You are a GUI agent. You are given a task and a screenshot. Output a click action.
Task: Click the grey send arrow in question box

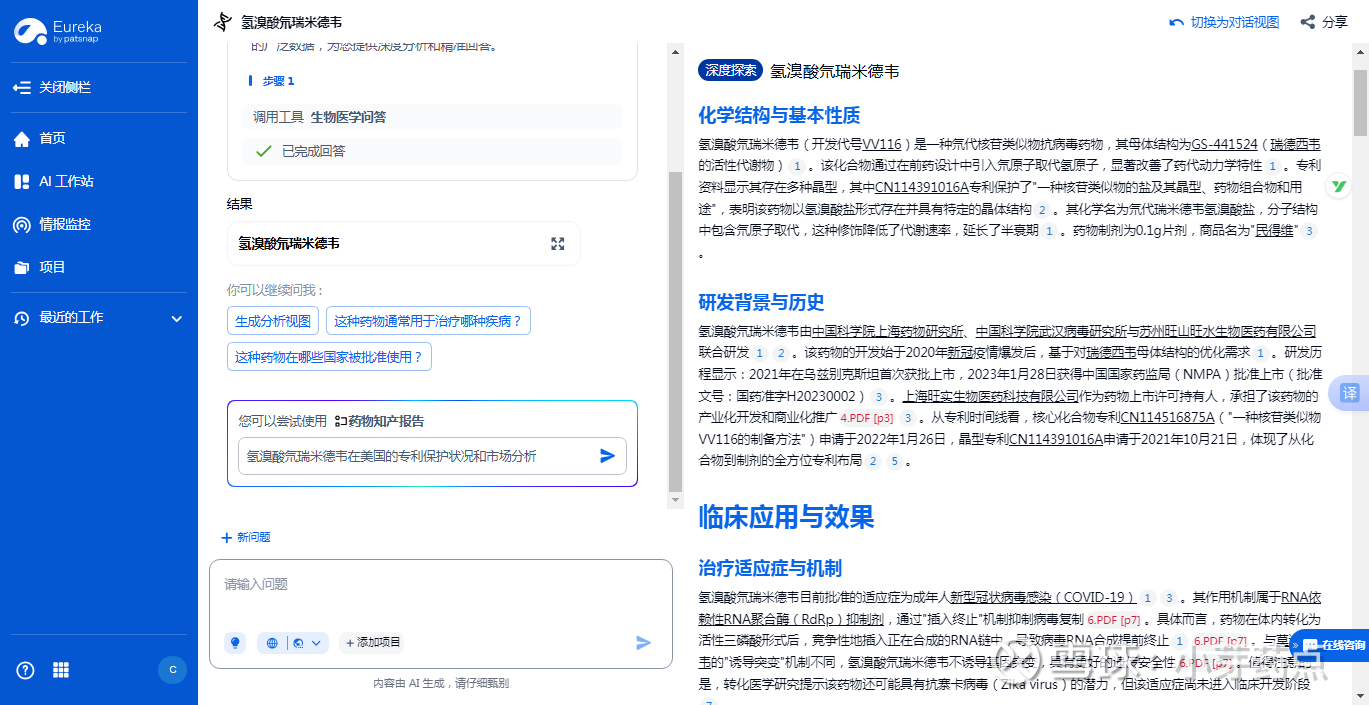[x=644, y=643]
